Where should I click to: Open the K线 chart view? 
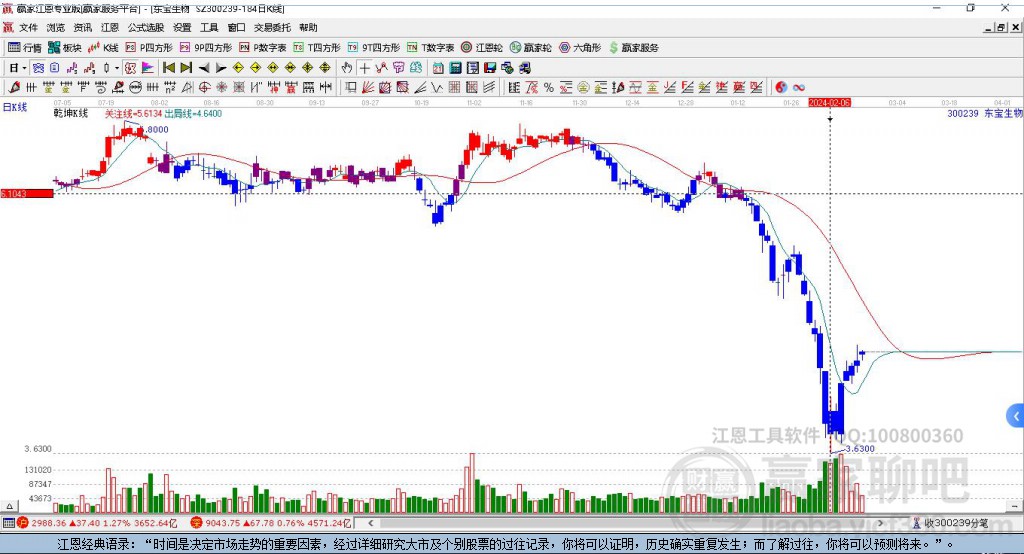(103, 48)
